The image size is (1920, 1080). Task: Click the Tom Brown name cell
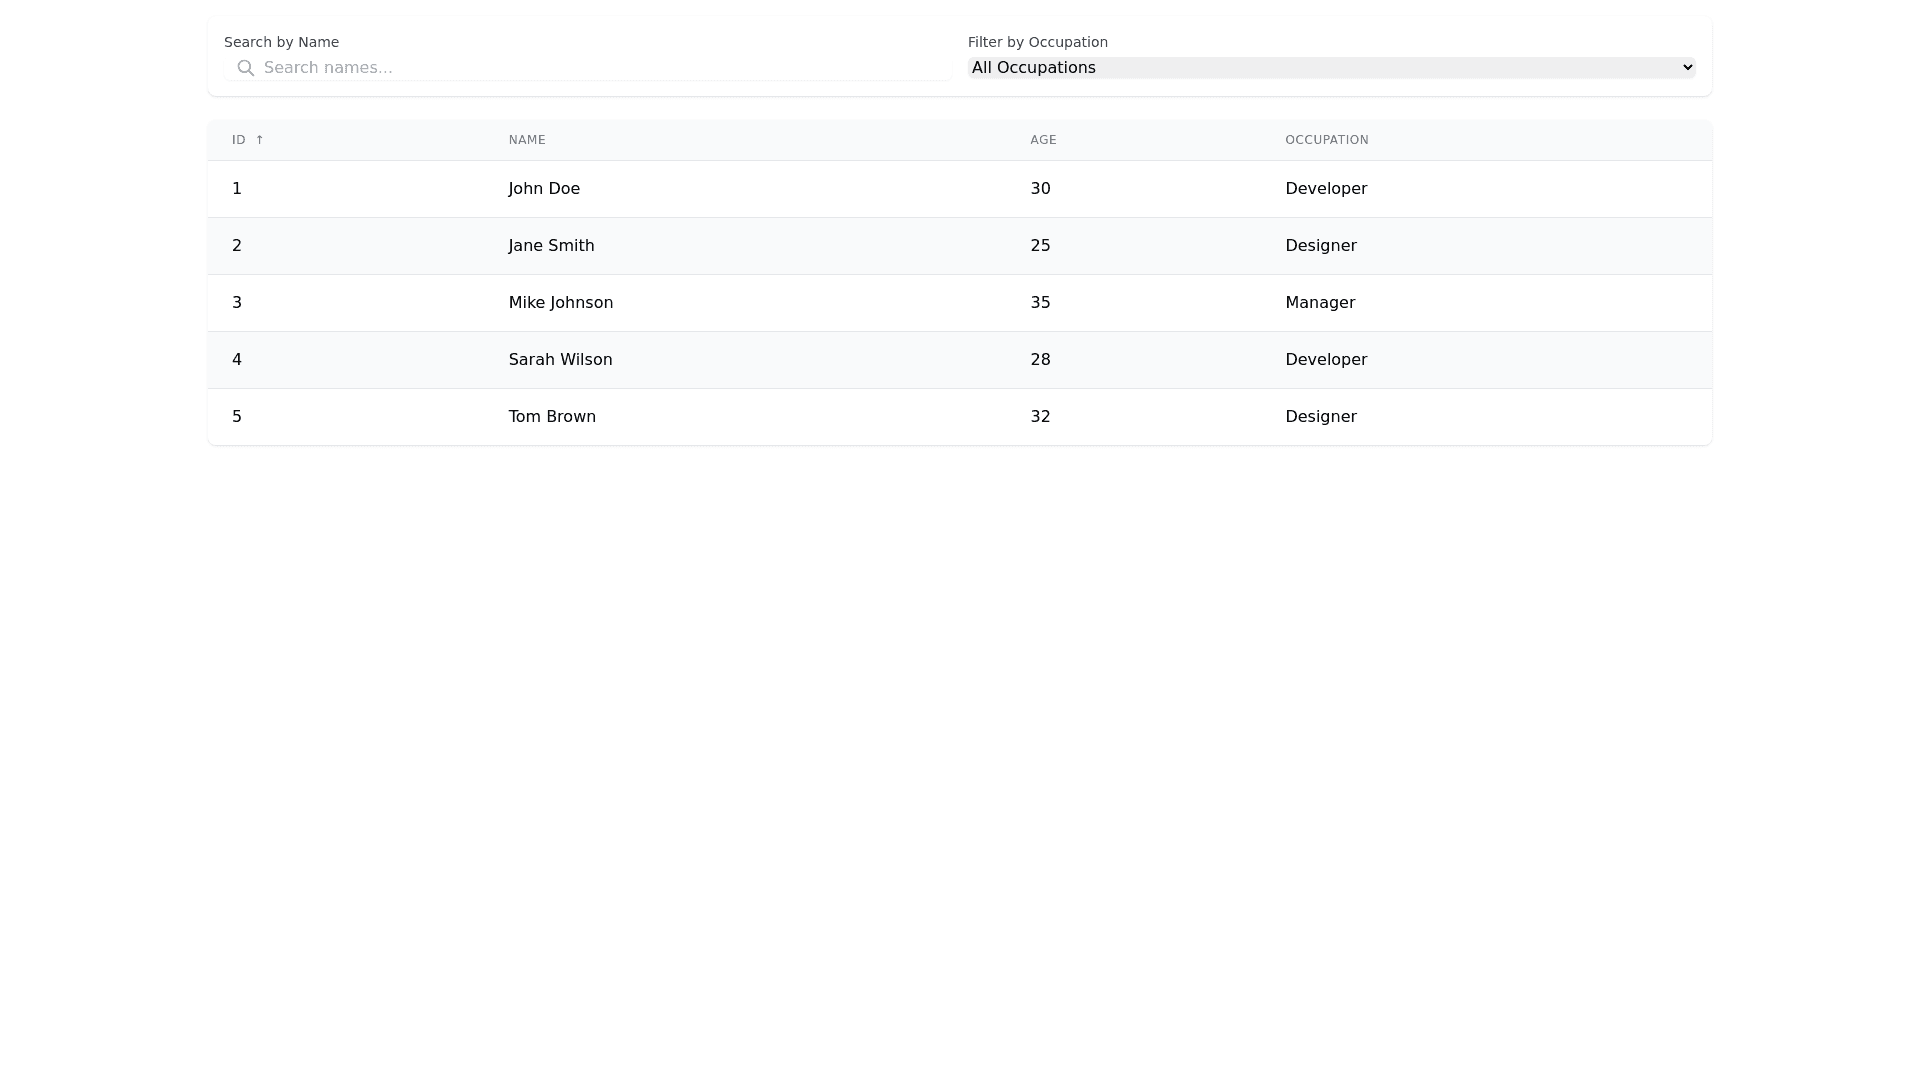(x=552, y=417)
